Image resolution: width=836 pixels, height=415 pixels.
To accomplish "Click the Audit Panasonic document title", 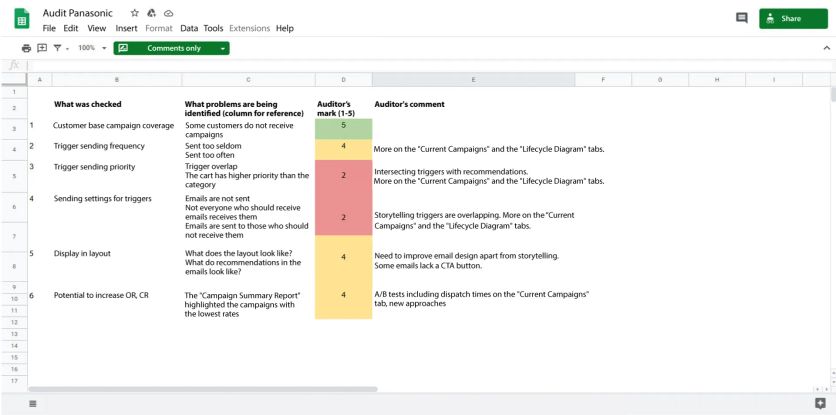I will click(x=78, y=13).
